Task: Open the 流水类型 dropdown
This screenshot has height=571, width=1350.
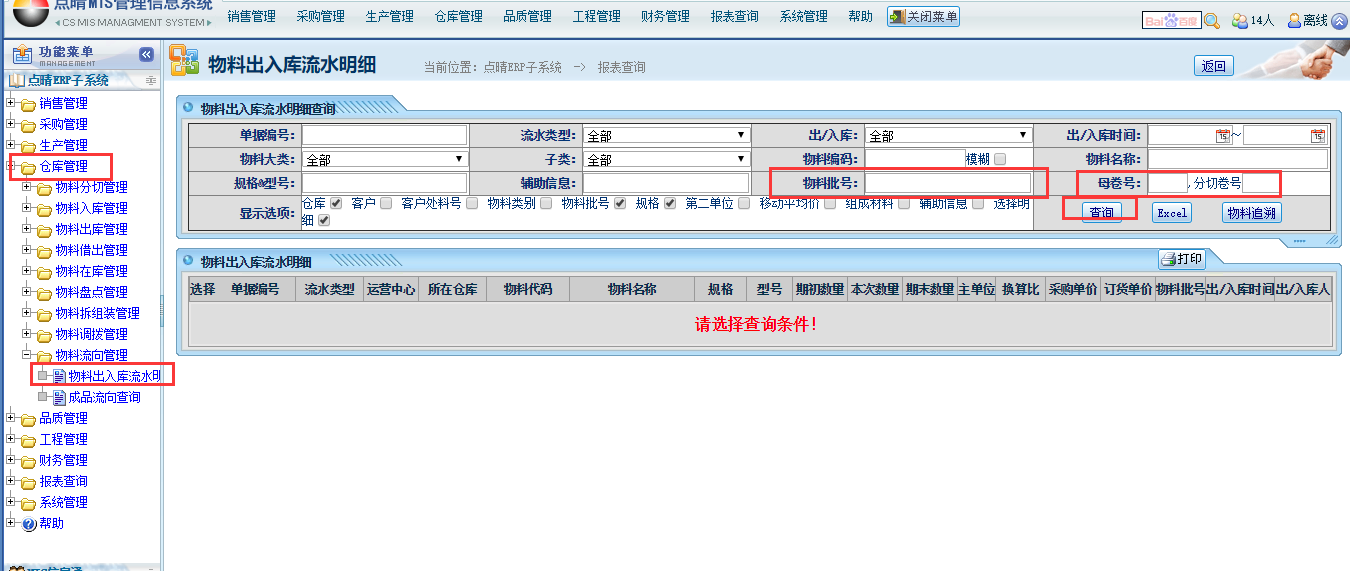Action: pos(666,135)
